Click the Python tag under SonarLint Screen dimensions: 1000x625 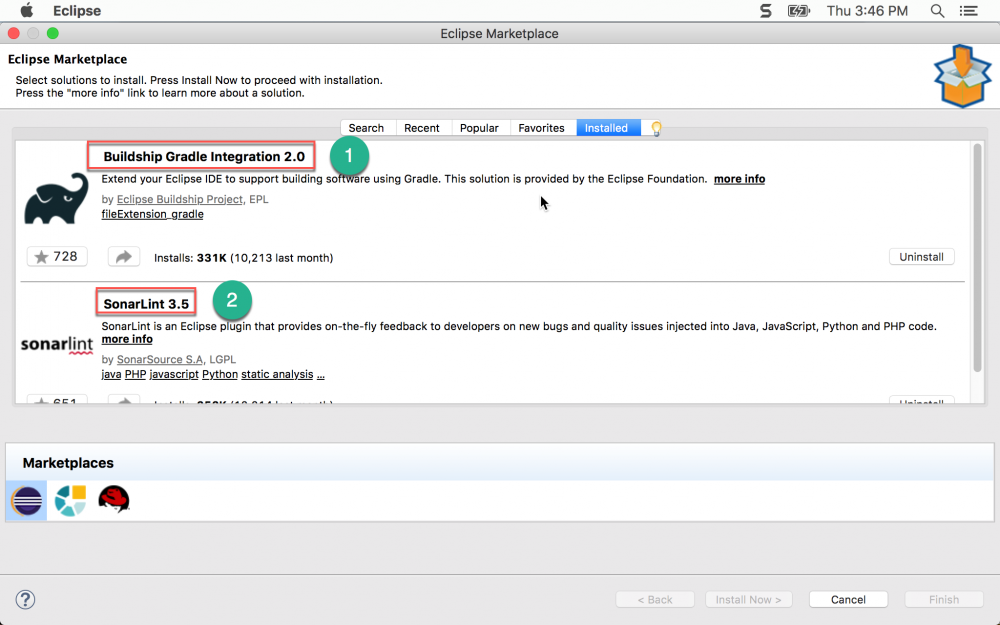pos(219,374)
